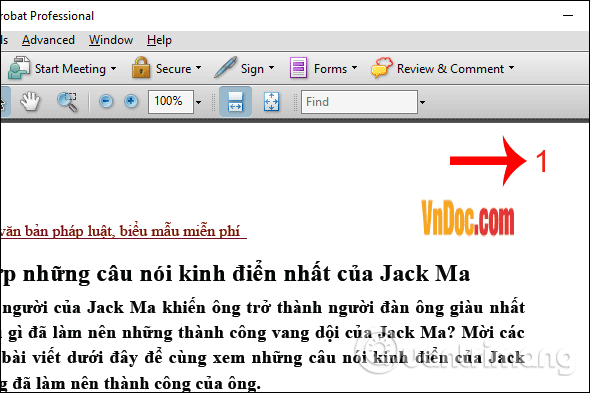Click the Sign pen icon

point(225,67)
